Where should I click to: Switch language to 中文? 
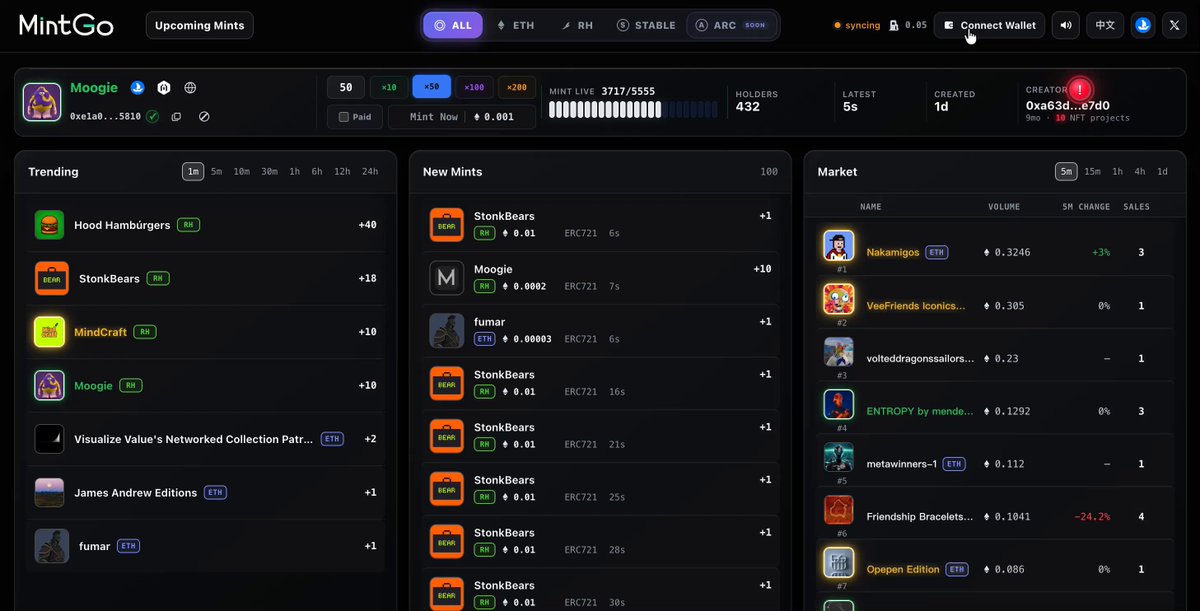tap(1104, 25)
